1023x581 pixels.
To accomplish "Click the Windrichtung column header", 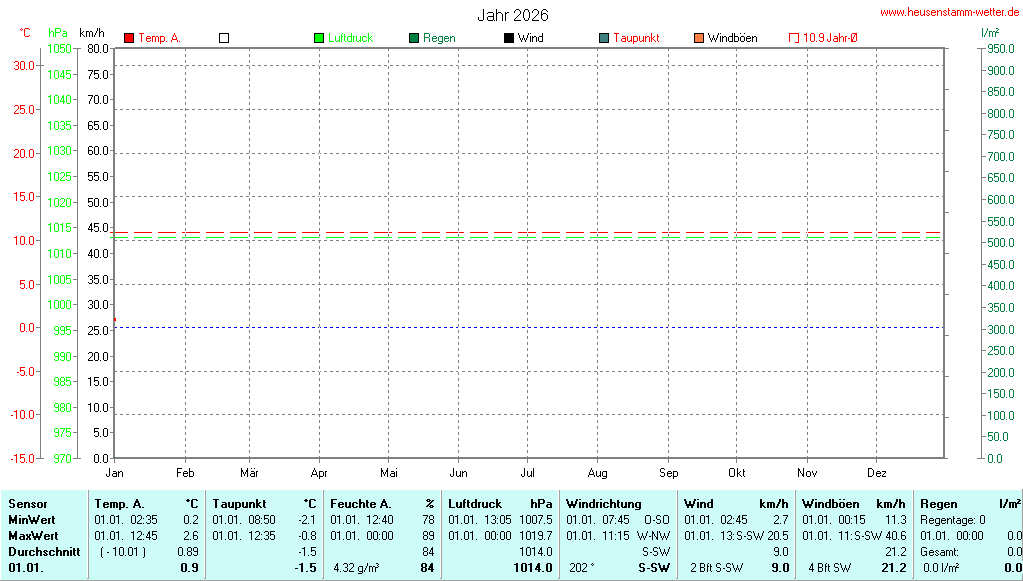I will [x=604, y=504].
